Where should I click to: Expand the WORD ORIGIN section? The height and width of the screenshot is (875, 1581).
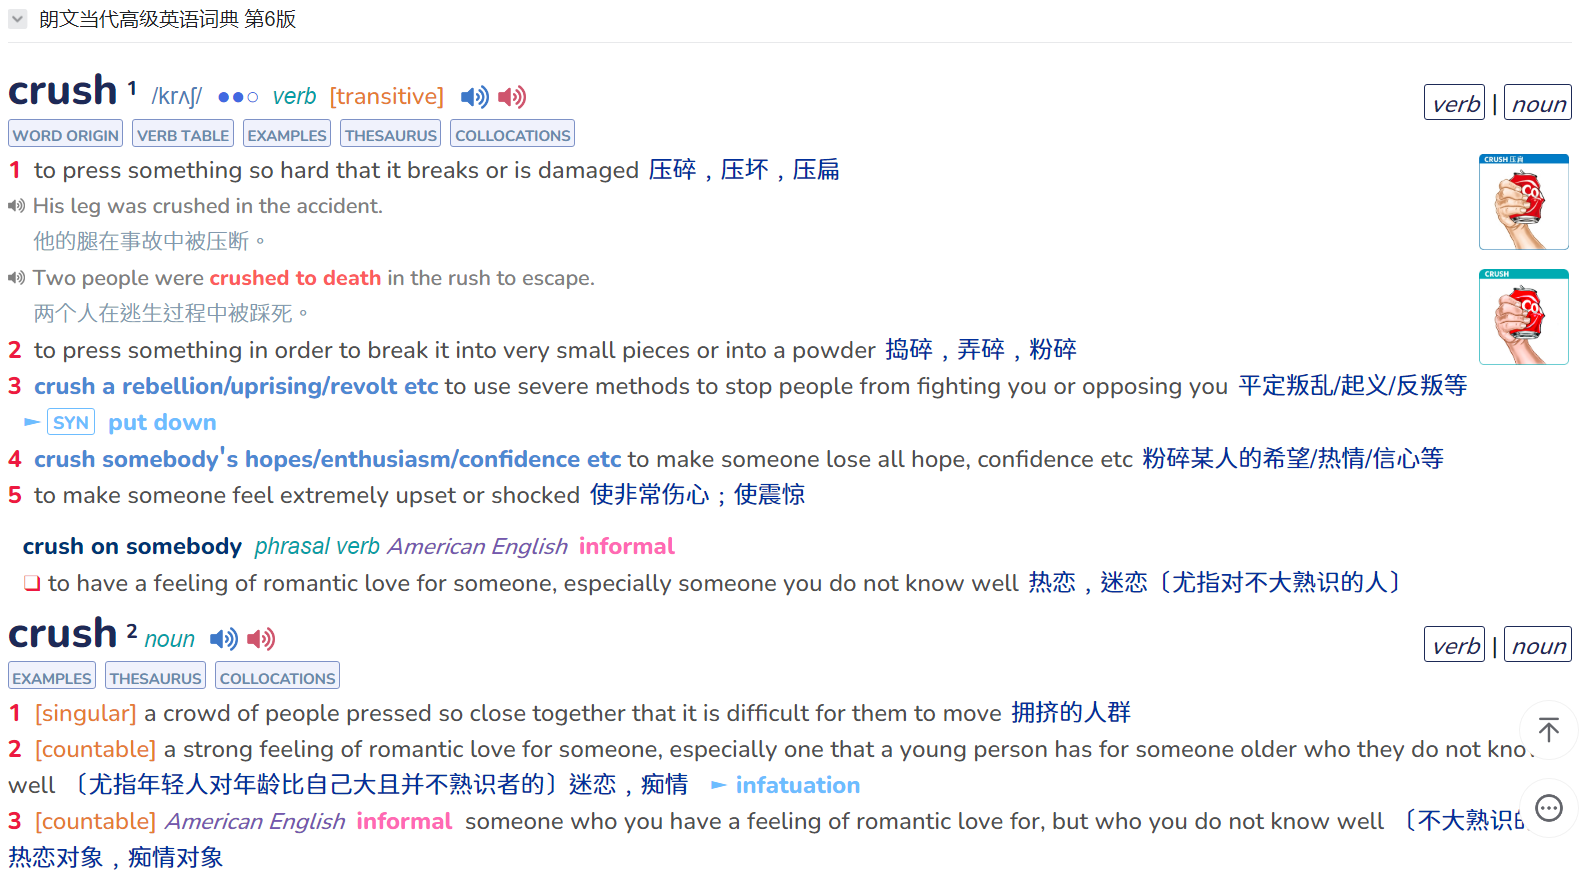pos(65,134)
